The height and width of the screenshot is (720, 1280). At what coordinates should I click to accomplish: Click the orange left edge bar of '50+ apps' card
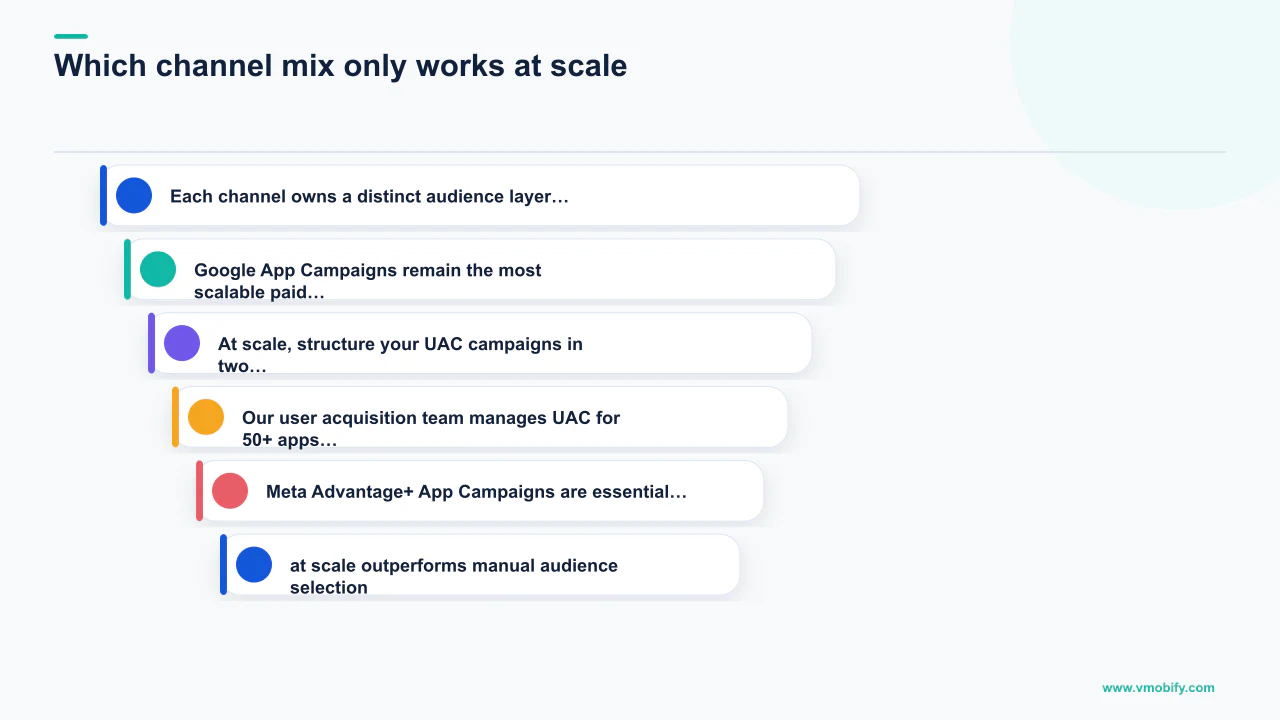click(175, 417)
